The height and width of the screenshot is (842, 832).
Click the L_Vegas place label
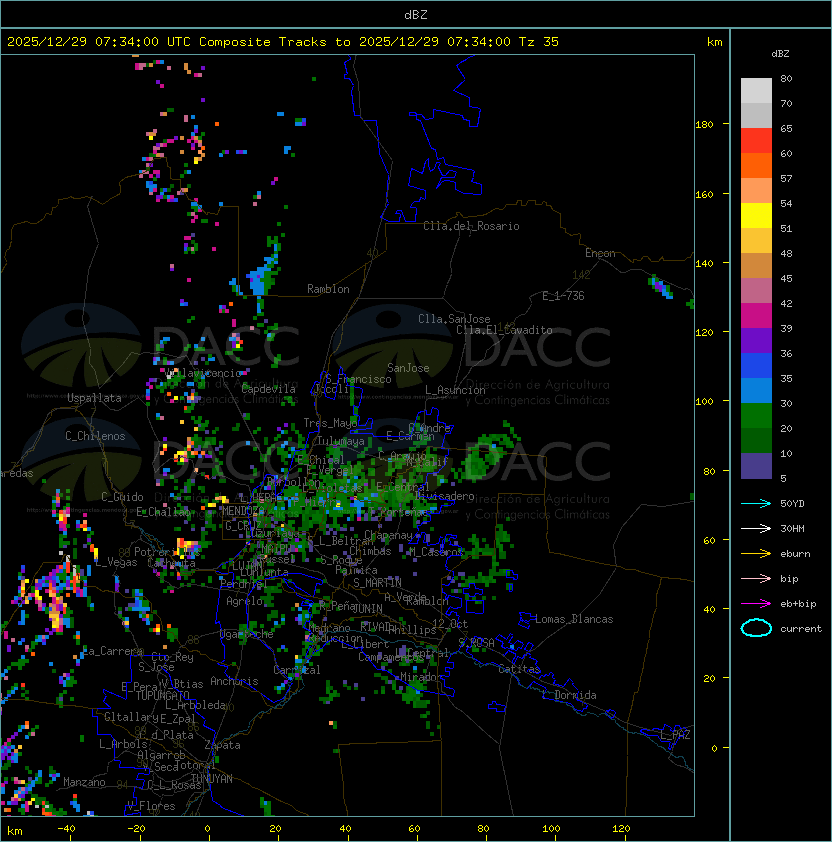pyautogui.click(x=116, y=562)
